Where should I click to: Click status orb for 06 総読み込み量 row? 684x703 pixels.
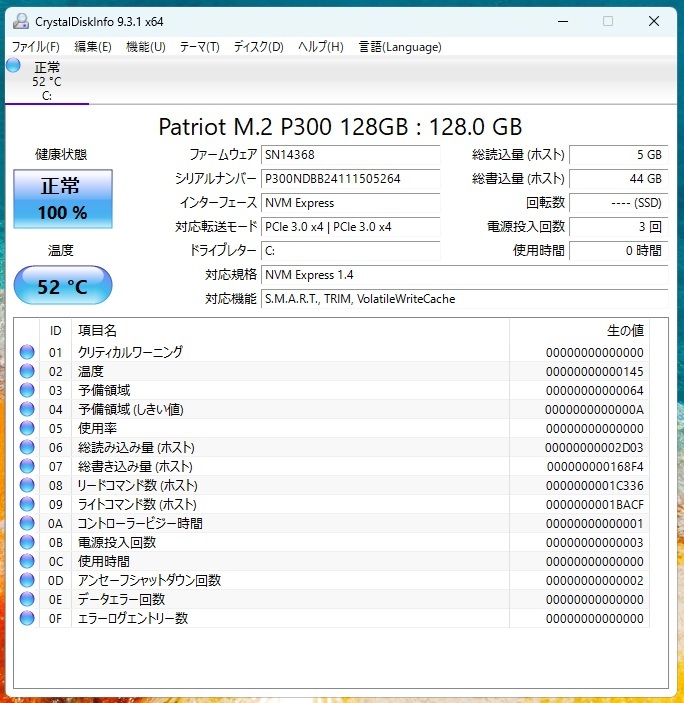pyautogui.click(x=27, y=447)
